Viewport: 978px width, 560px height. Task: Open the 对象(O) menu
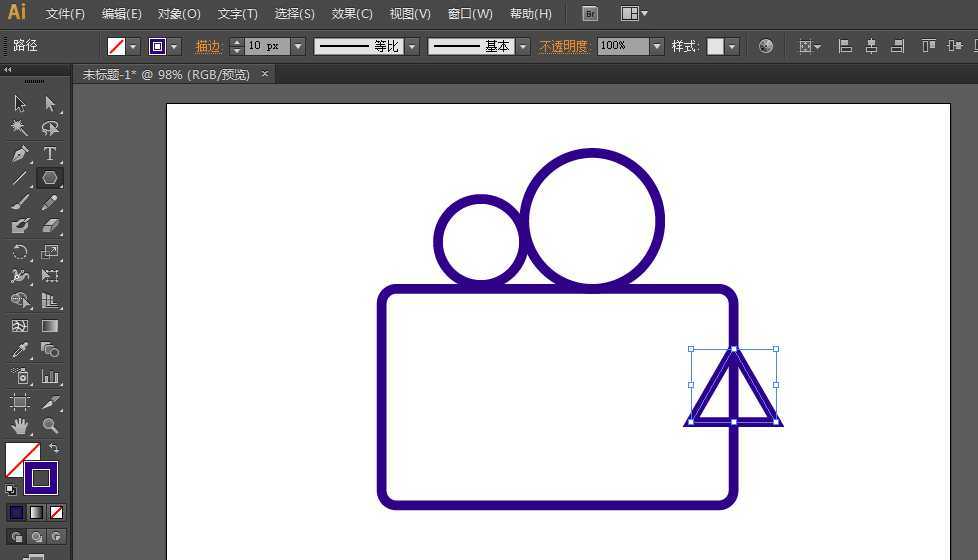tap(179, 14)
